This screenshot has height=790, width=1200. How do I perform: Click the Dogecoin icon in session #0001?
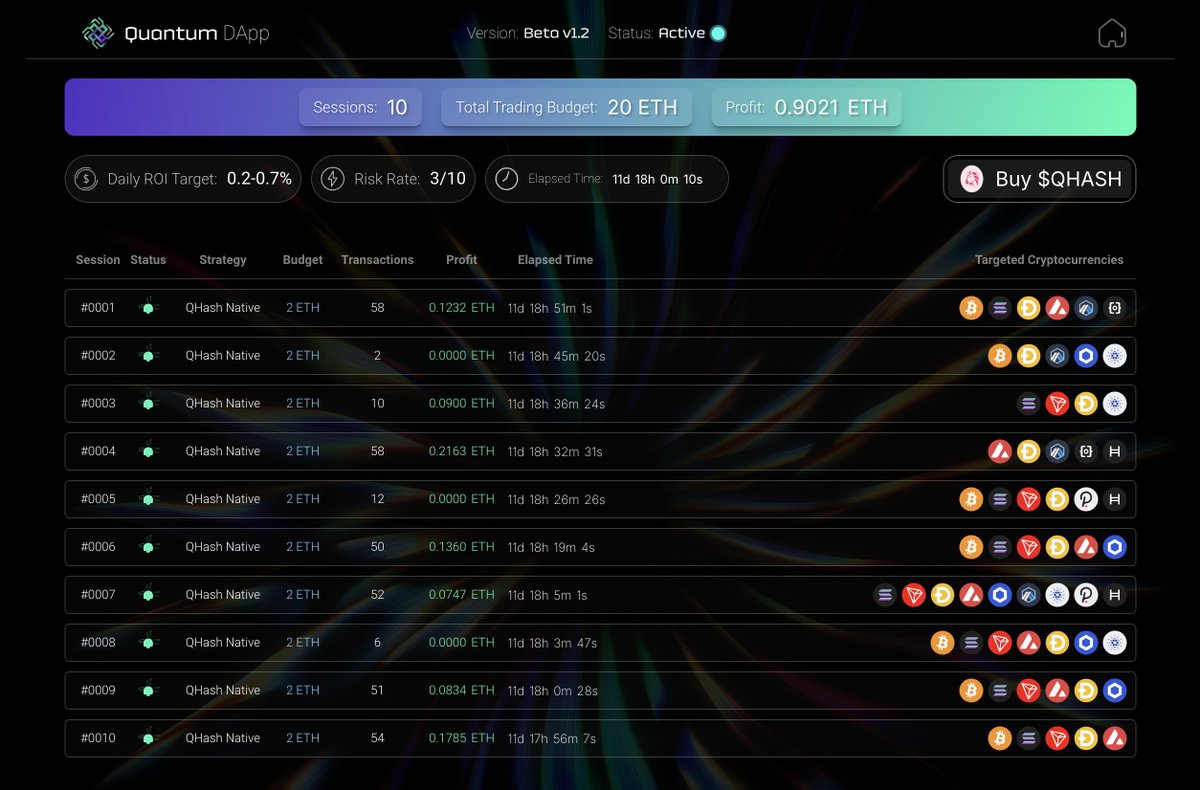point(1029,308)
